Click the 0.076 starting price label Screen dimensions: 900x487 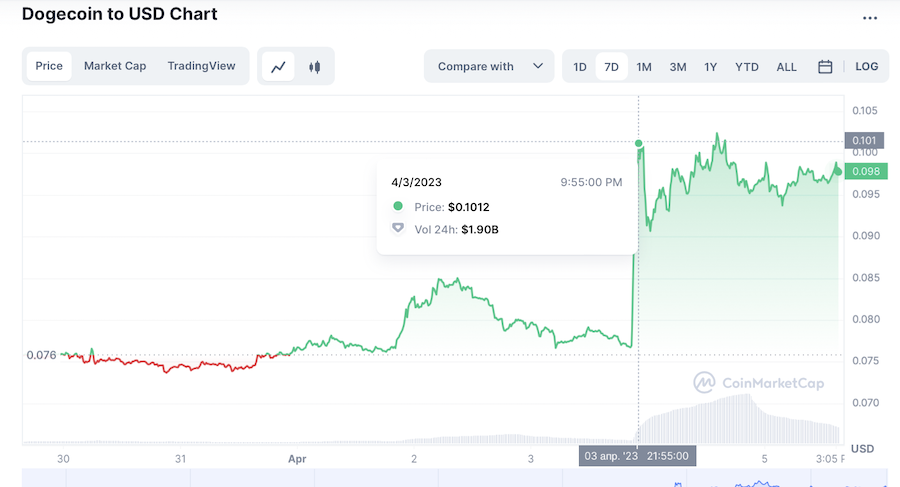coord(41,355)
